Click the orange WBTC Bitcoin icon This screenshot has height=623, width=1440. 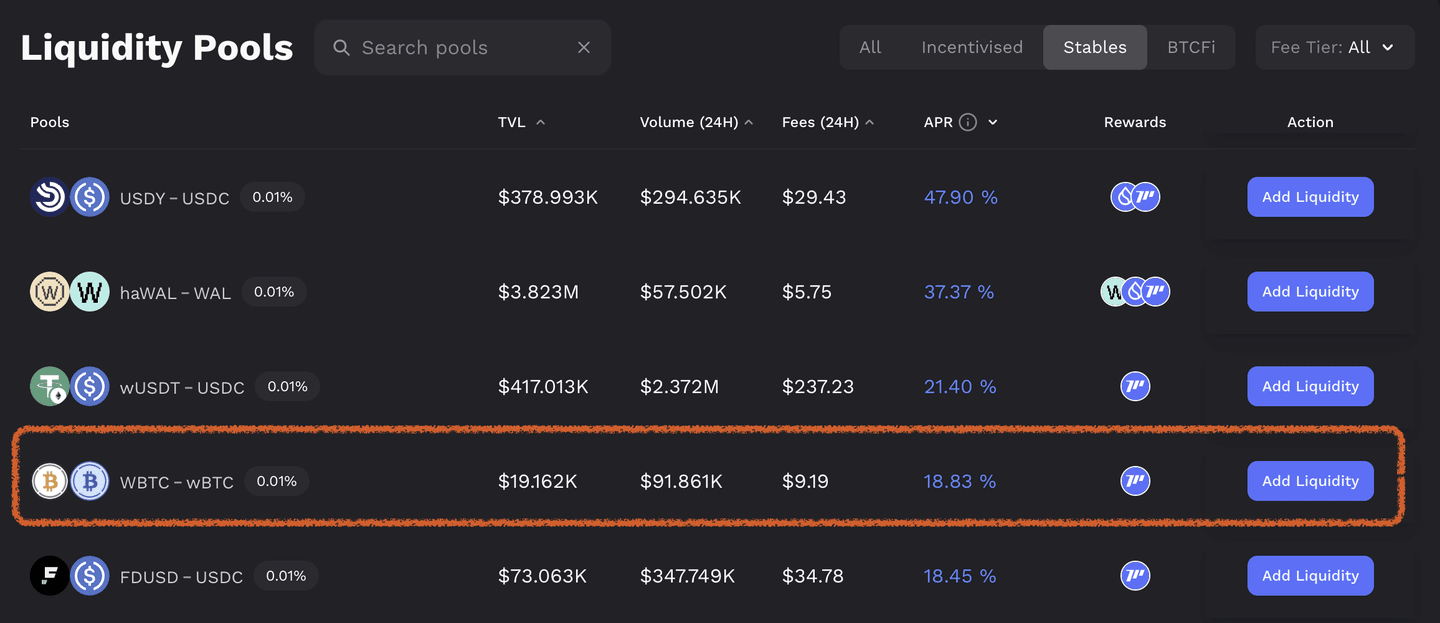49,481
